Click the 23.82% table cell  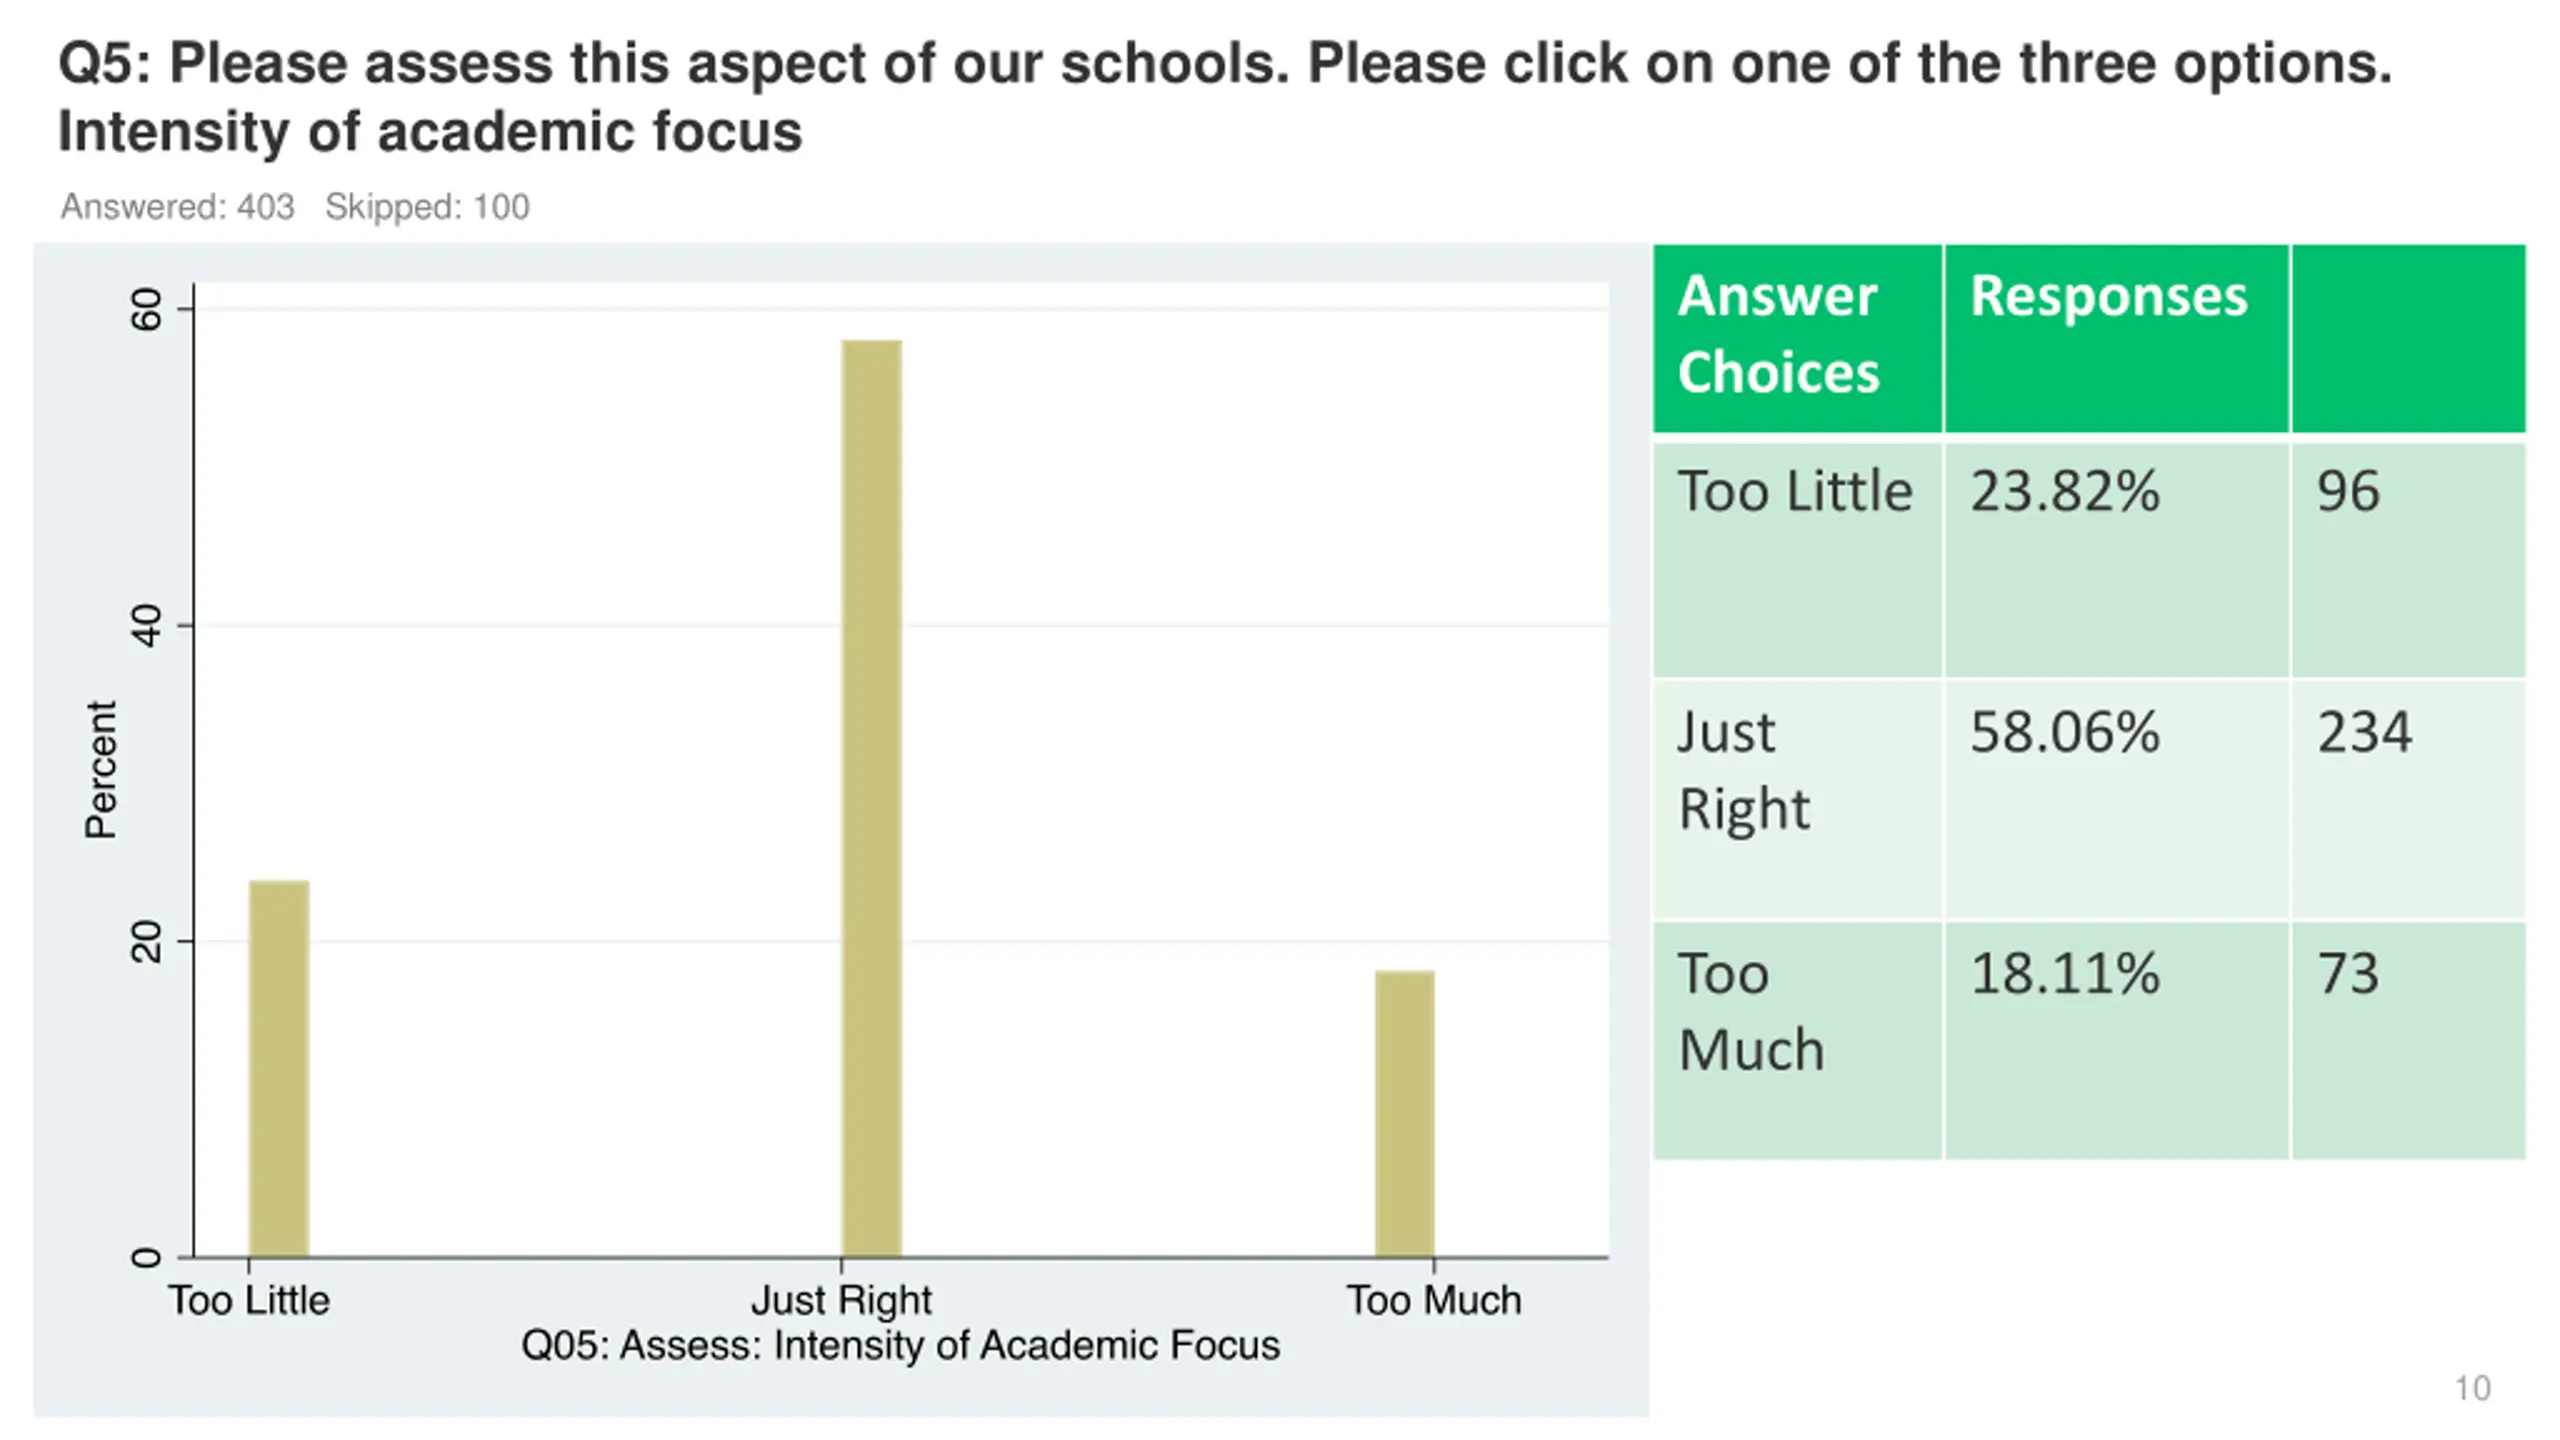(x=2116, y=560)
